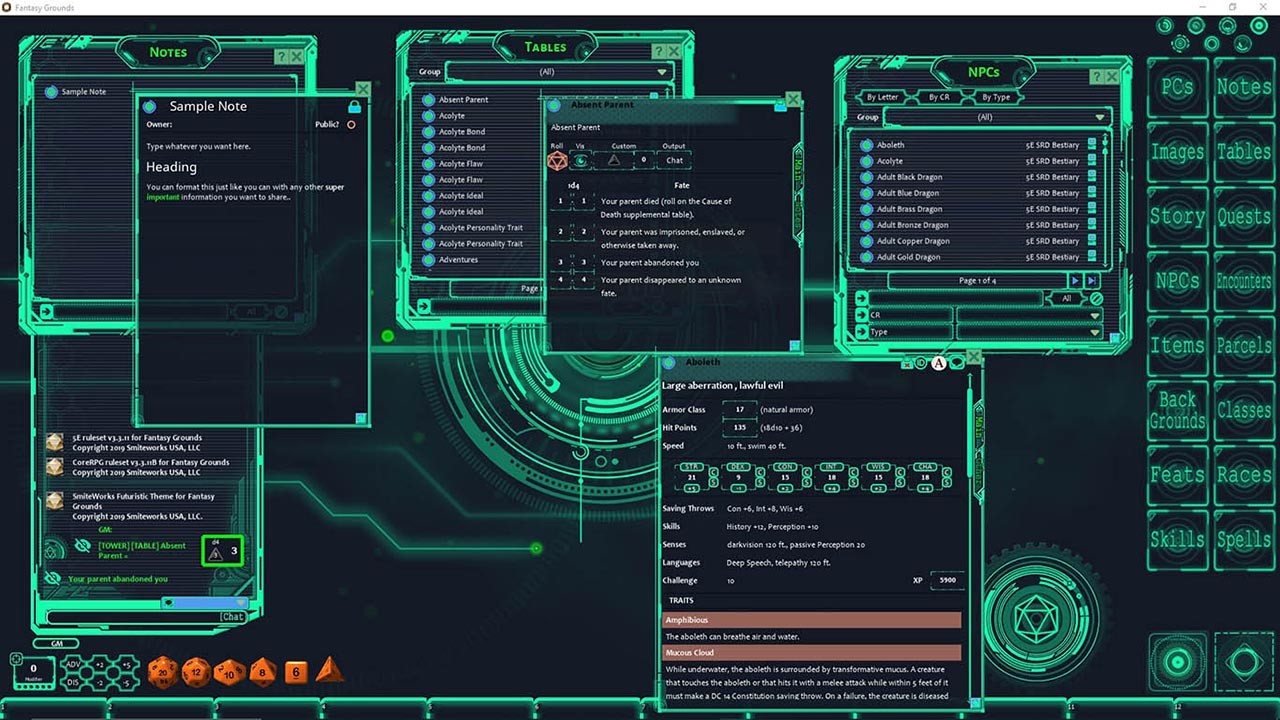Open the Story panel from the sidebar
1280x720 pixels.
pyautogui.click(x=1177, y=217)
